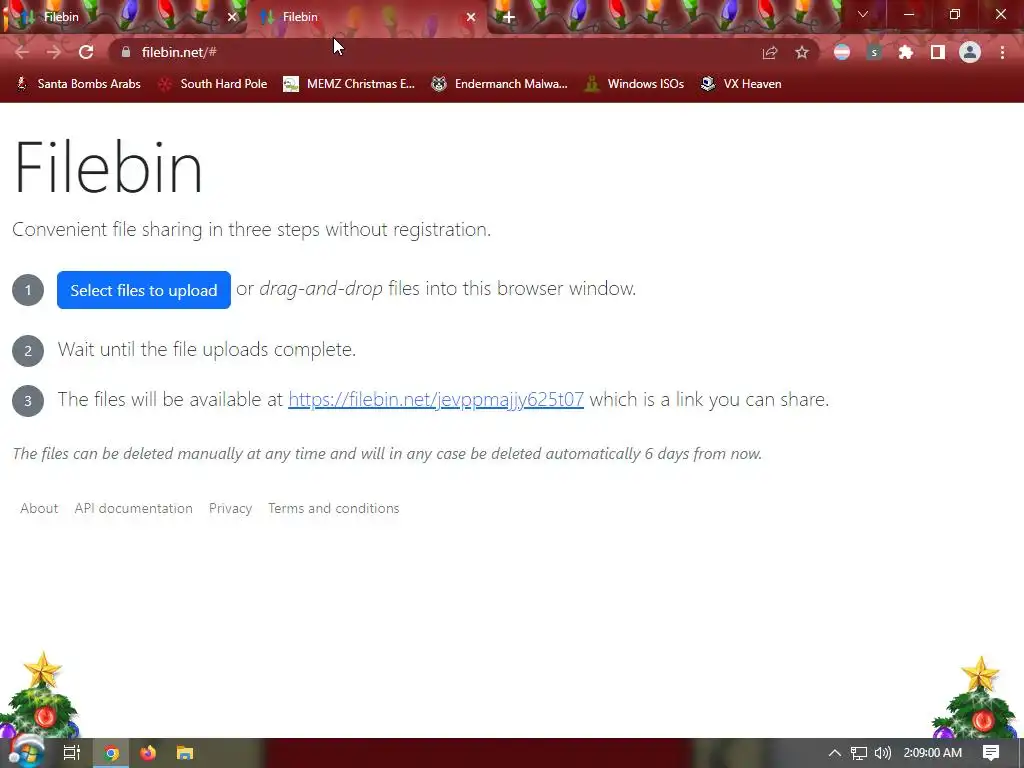
Task: Open the MEMZ Christmas bookmark
Action: (349, 84)
